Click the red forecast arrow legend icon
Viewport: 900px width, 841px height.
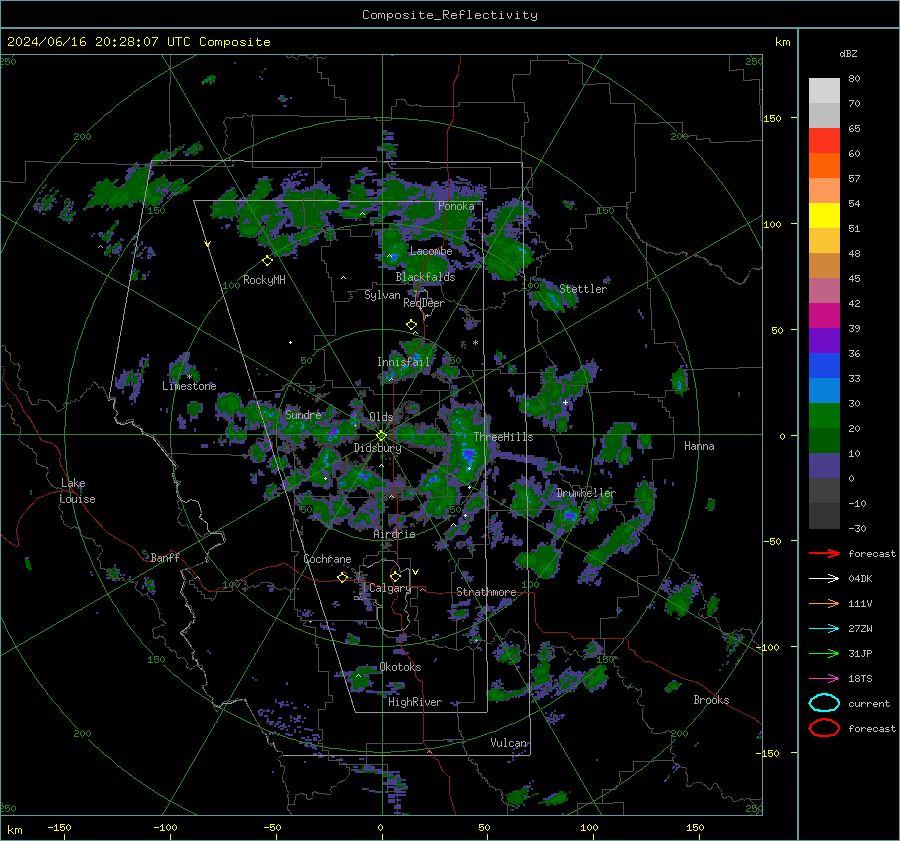[x=824, y=553]
